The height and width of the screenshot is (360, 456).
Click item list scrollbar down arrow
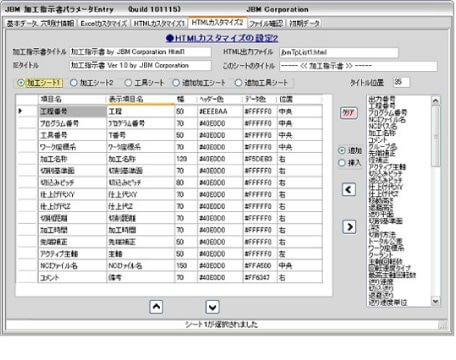tap(435, 301)
